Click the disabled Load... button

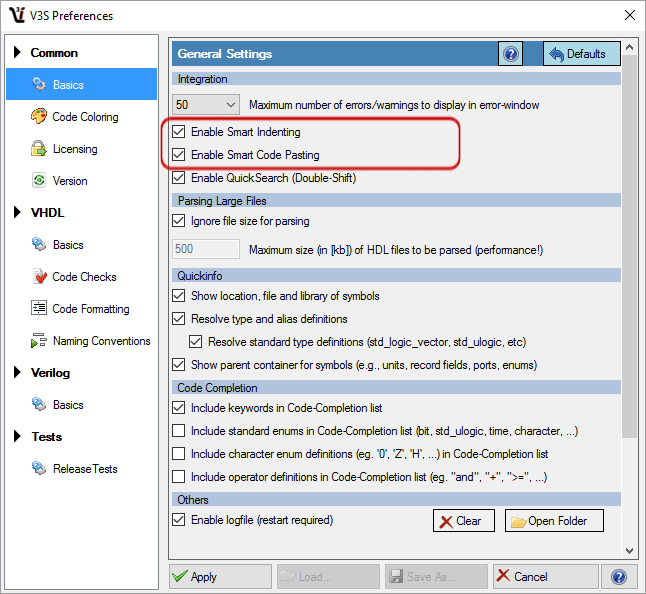click(x=328, y=576)
